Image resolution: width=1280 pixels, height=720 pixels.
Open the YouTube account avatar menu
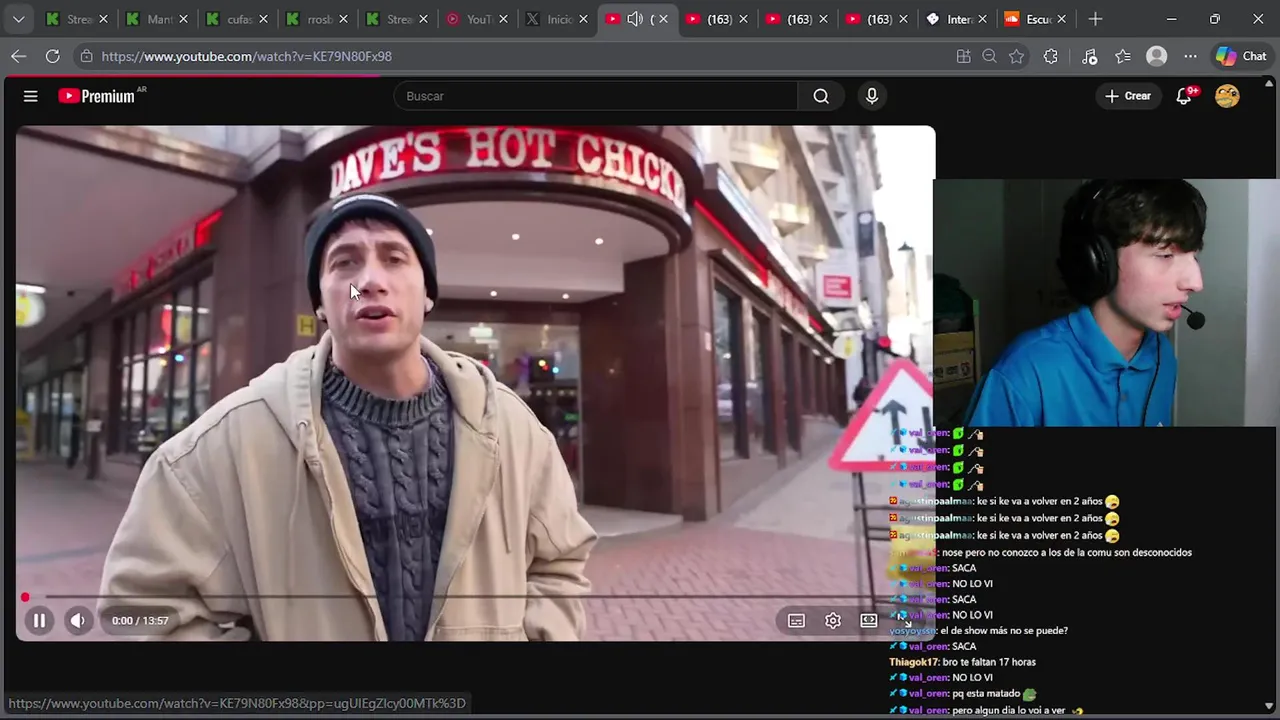tap(1227, 96)
